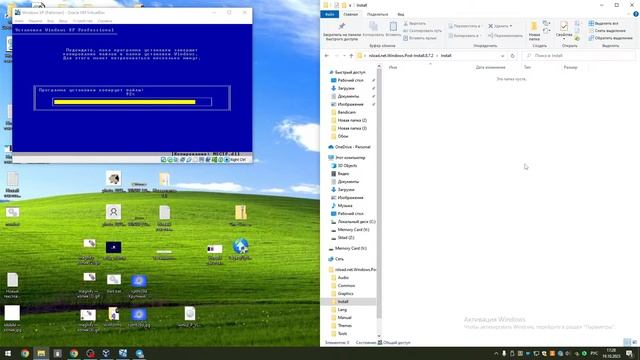
Task: Switch to the Главная ribbon tab
Action: click(x=350, y=14)
